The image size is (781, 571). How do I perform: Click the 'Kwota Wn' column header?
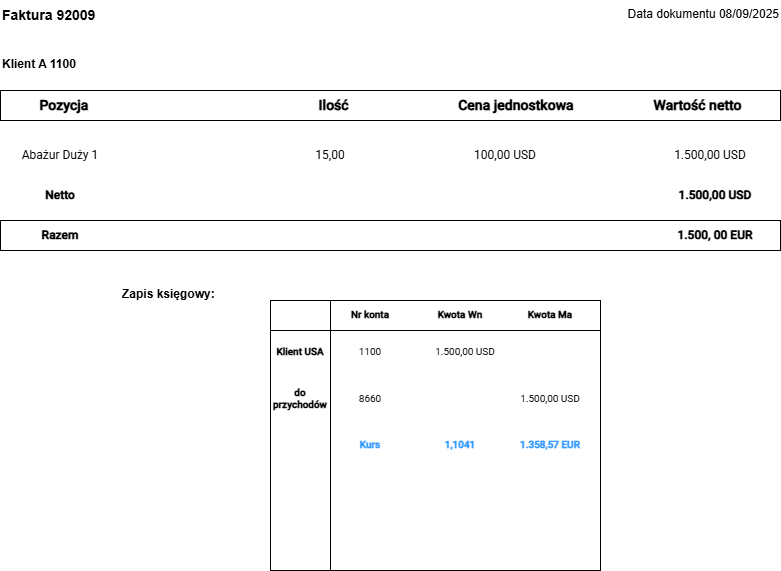coord(460,315)
